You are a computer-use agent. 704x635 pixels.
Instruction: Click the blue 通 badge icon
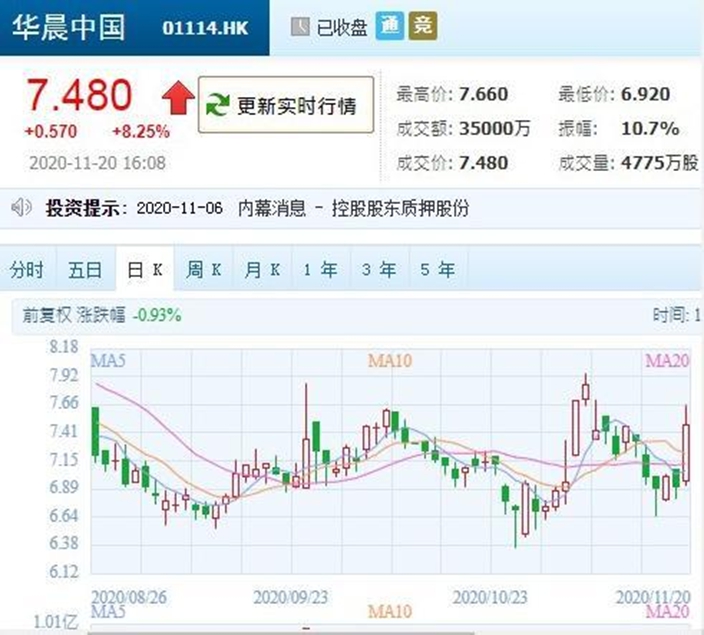point(389,26)
